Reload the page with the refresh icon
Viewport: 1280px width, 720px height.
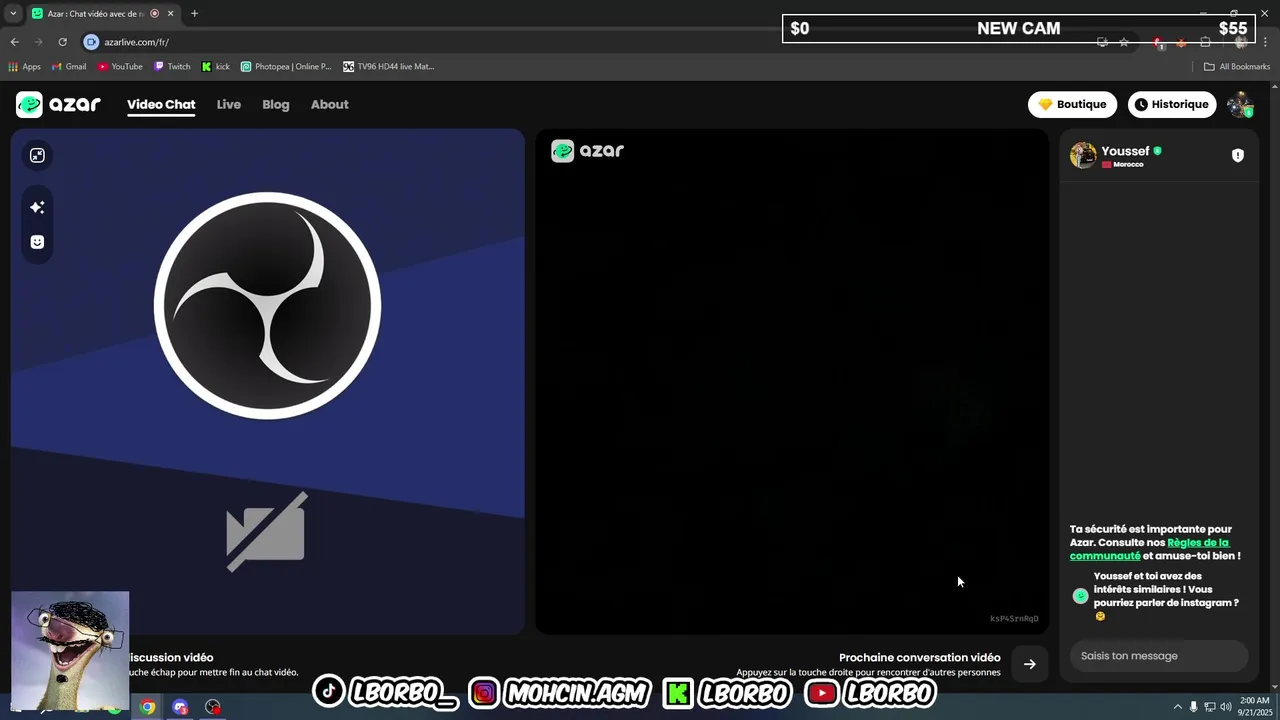click(62, 42)
